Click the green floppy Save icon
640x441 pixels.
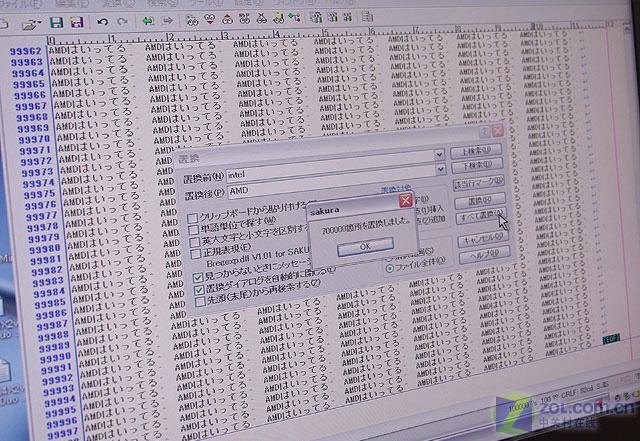[x=56, y=22]
